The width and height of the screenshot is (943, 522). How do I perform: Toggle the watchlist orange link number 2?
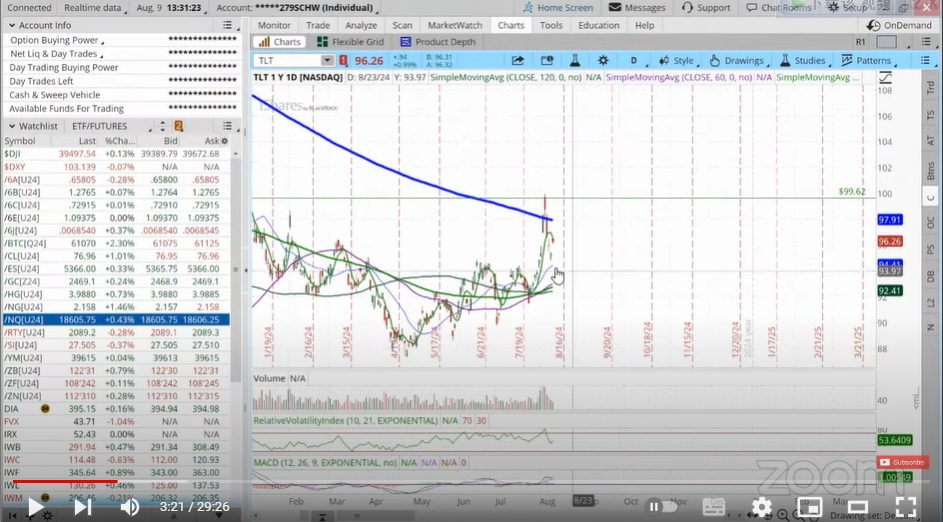click(x=179, y=126)
